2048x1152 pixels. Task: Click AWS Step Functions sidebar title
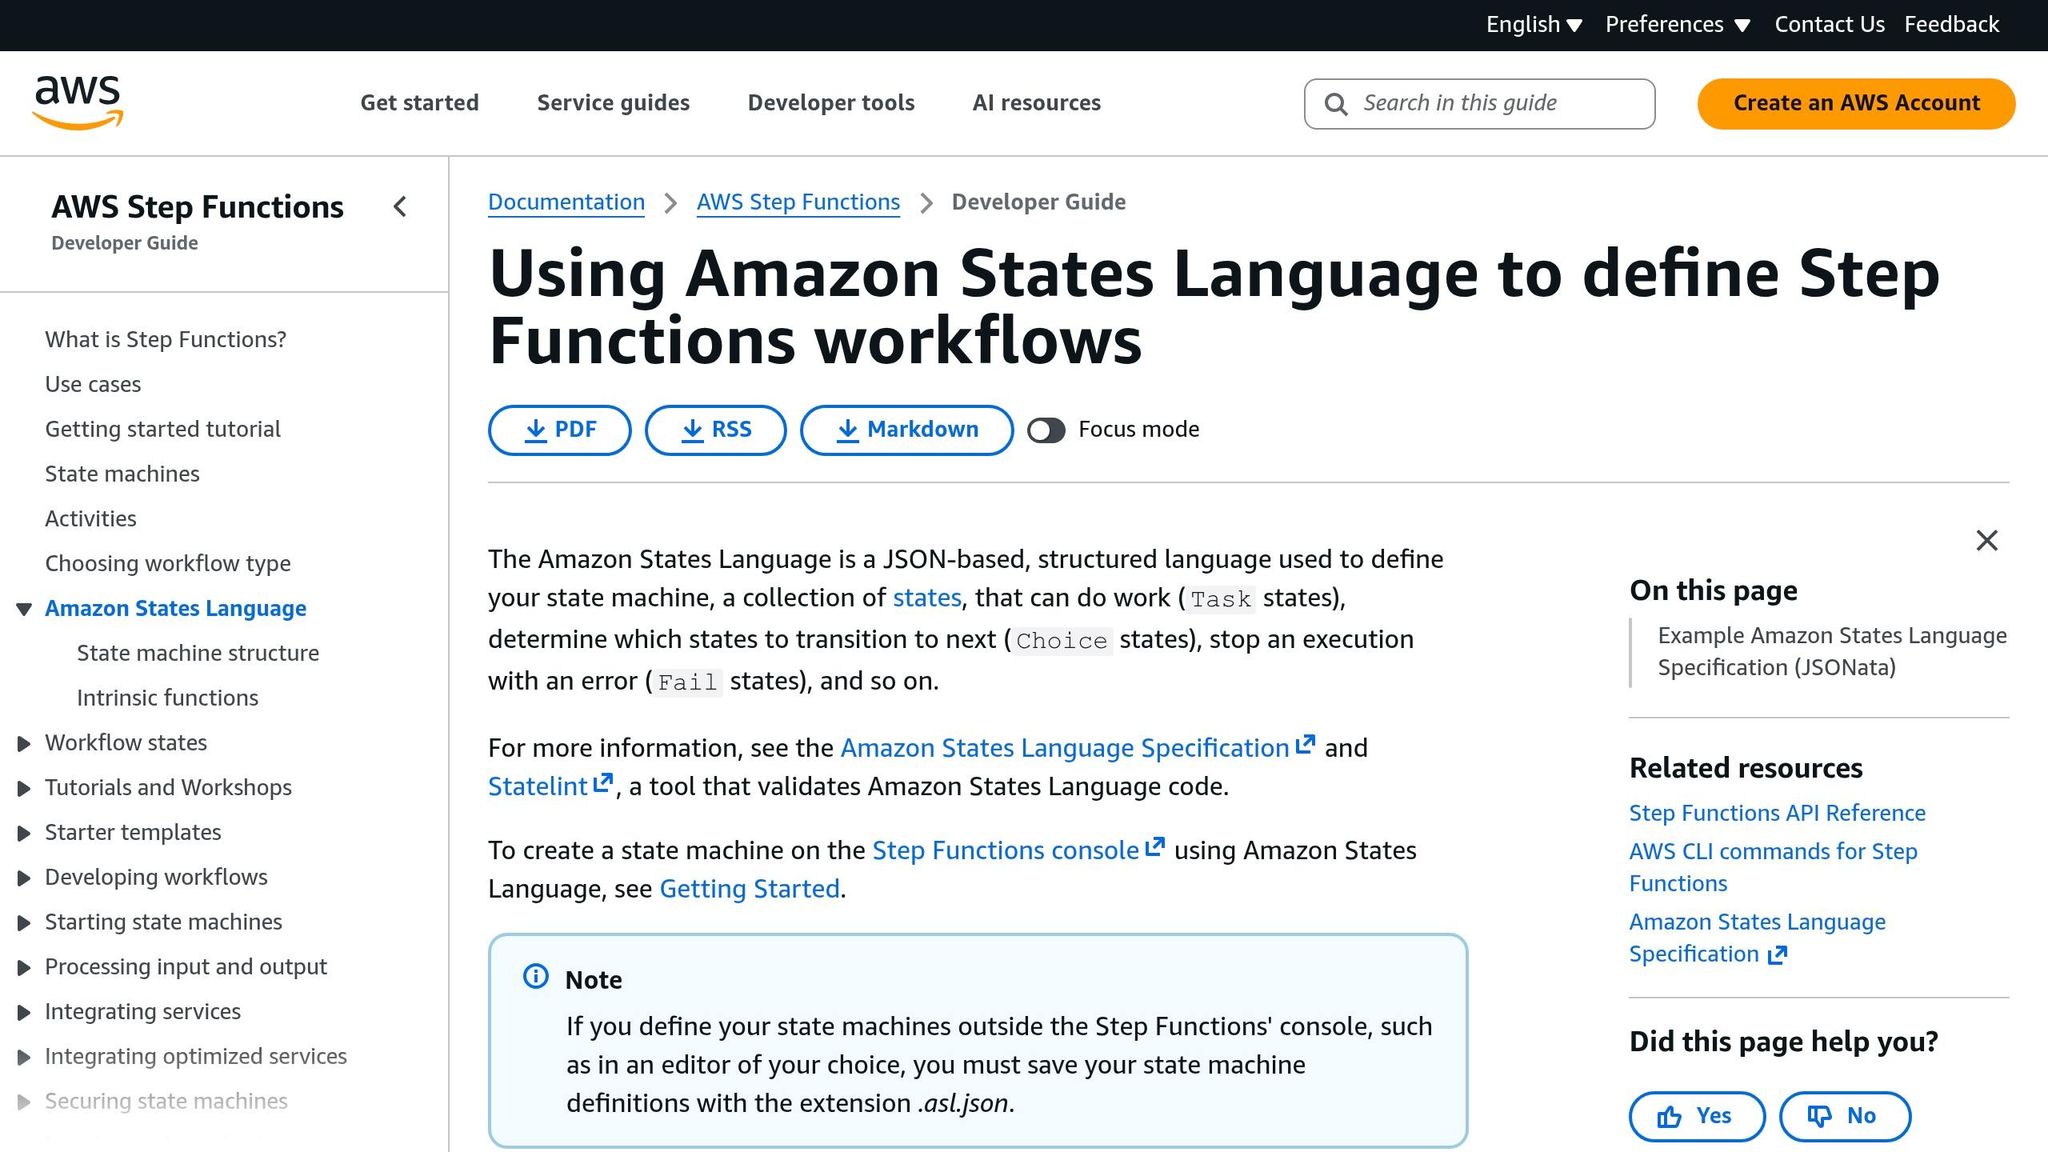(197, 207)
